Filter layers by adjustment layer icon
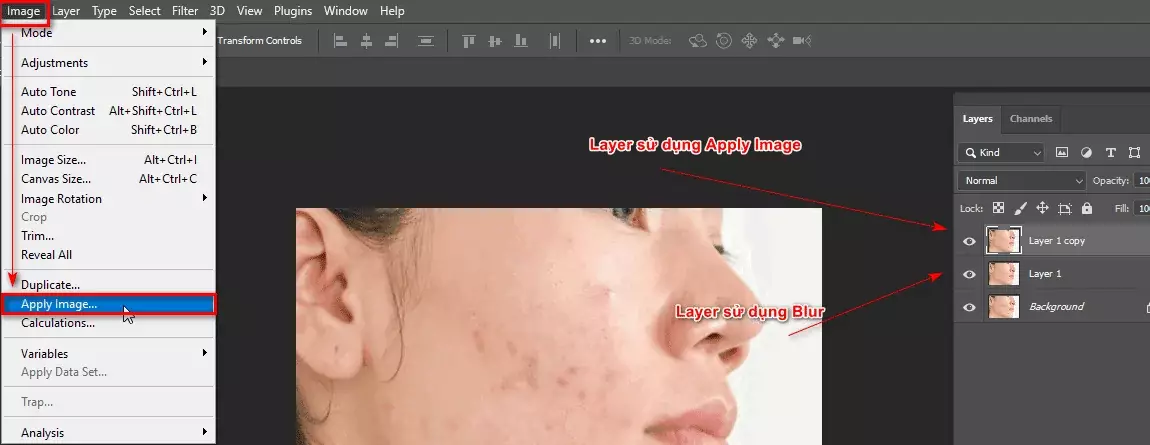 pyautogui.click(x=1086, y=152)
